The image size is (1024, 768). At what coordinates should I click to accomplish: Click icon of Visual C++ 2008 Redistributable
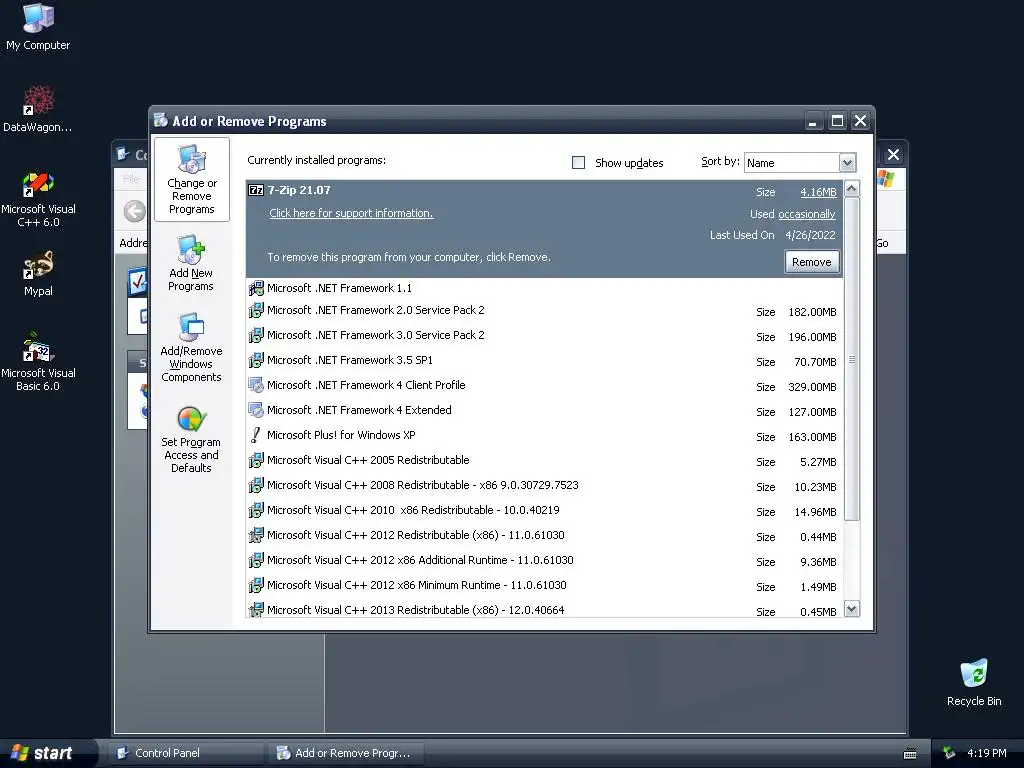click(x=256, y=485)
